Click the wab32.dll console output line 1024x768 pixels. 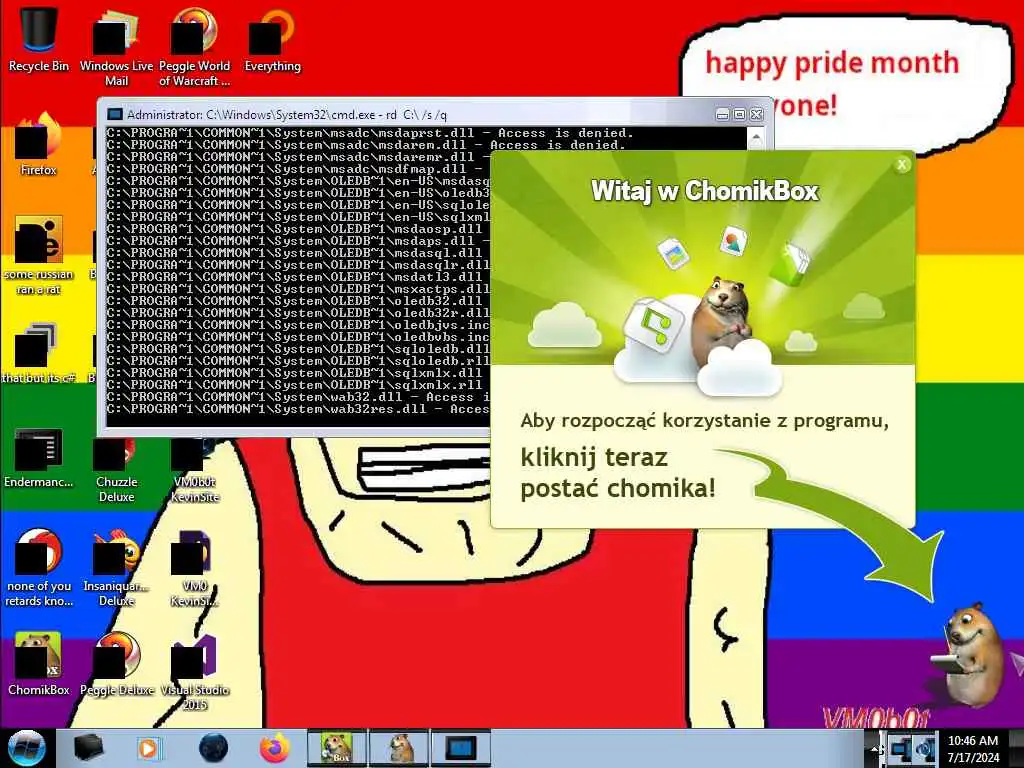[x=298, y=396]
